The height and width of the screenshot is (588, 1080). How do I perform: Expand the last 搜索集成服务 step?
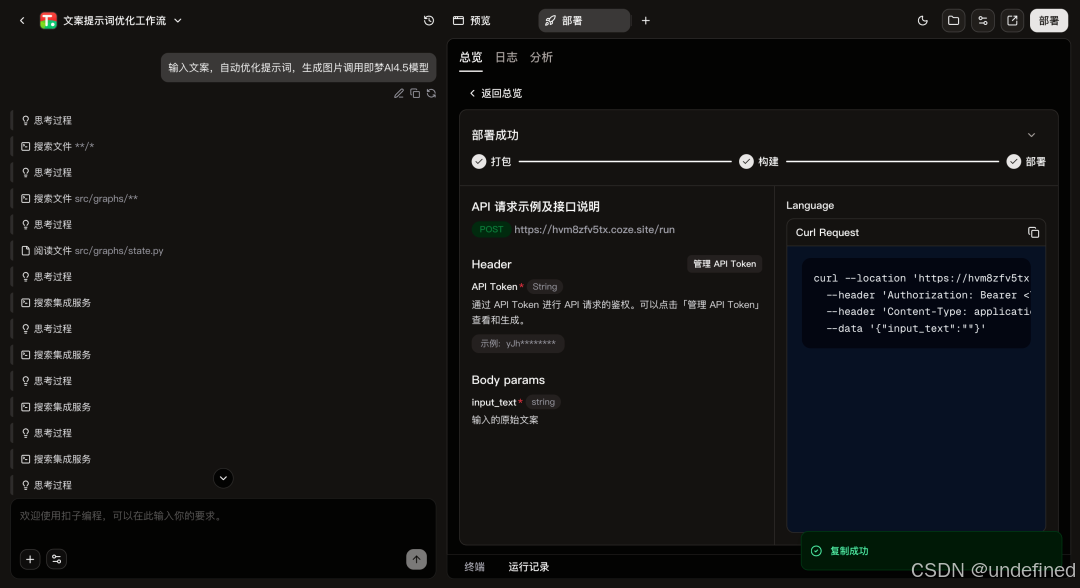pyautogui.click(x=56, y=459)
